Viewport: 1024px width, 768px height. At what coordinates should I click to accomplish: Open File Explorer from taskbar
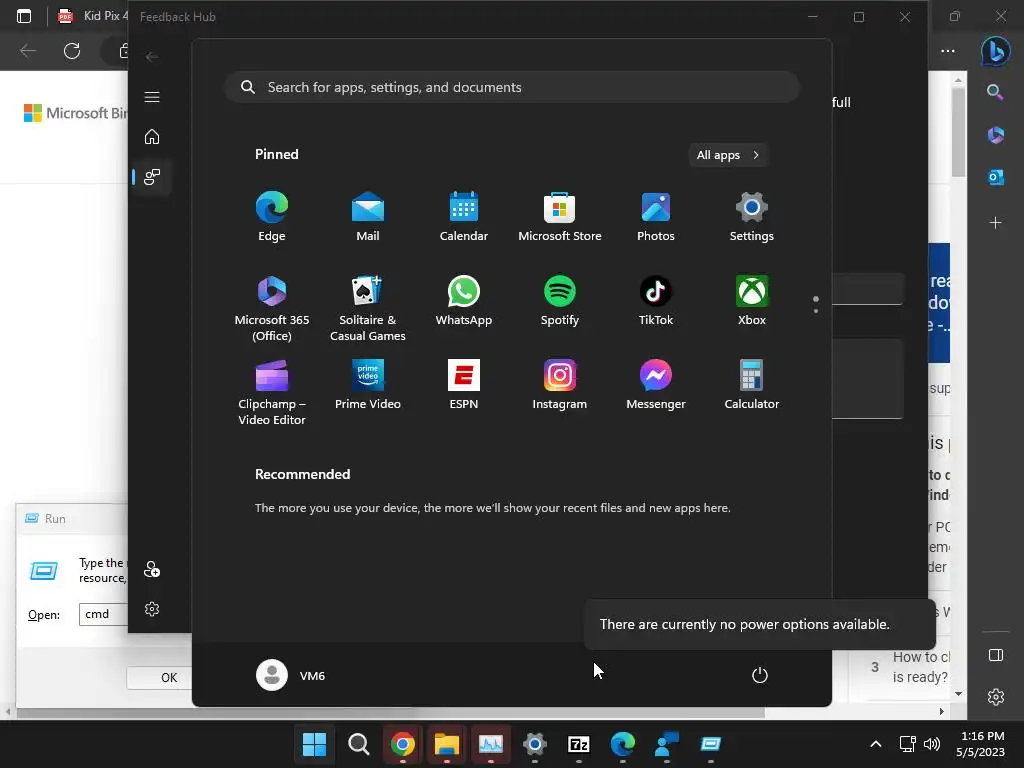click(447, 744)
